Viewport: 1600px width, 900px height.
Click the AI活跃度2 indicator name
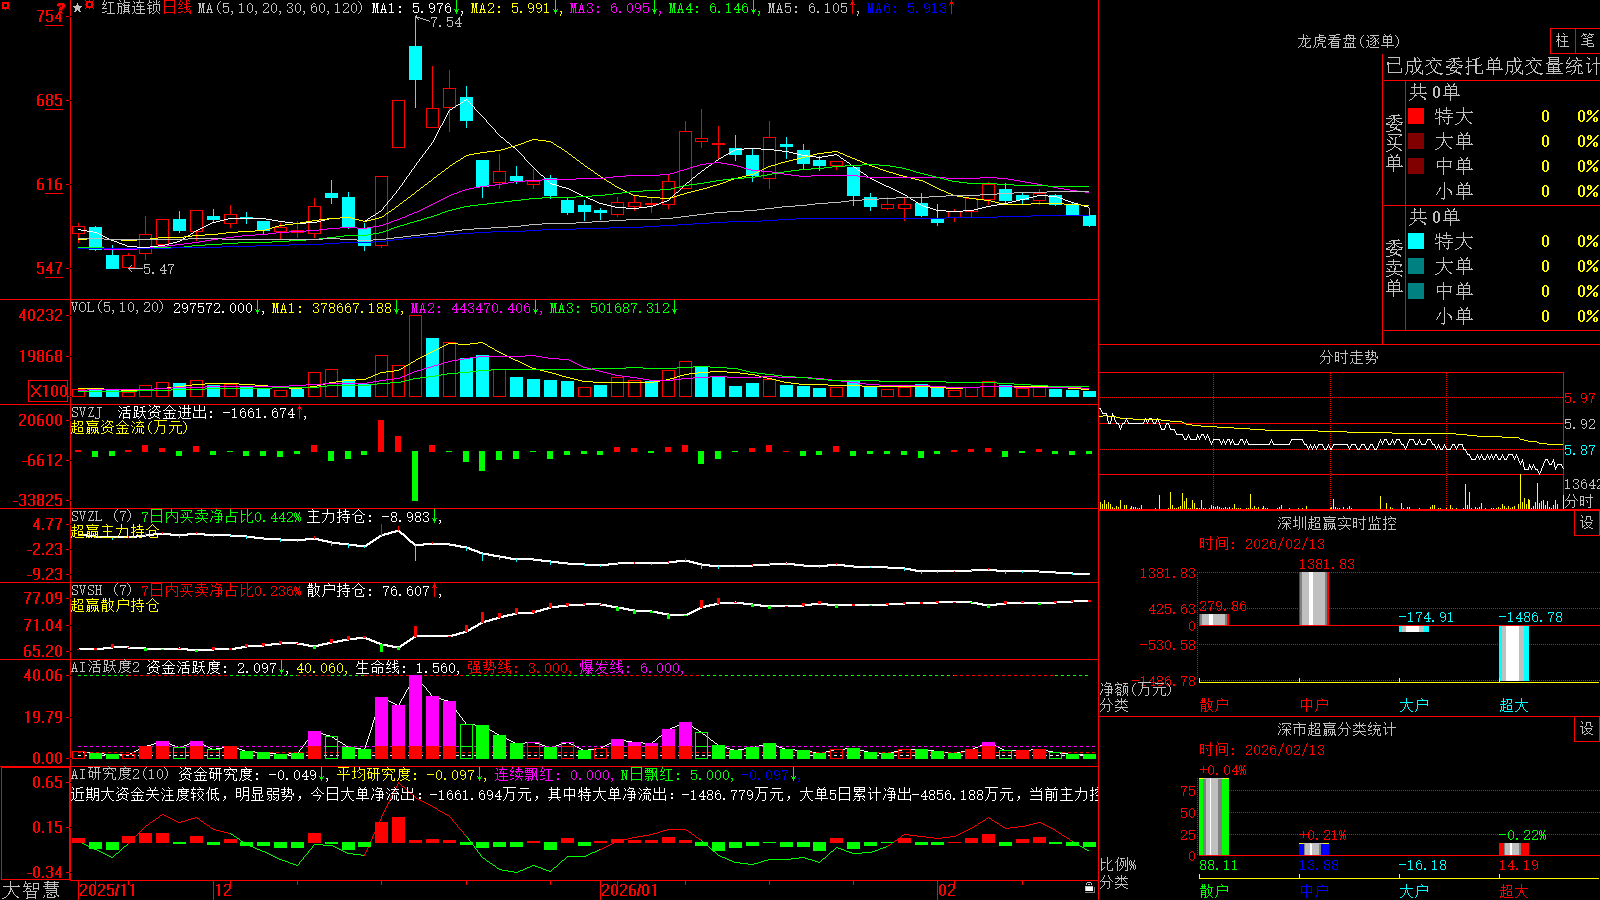pyautogui.click(x=106, y=668)
